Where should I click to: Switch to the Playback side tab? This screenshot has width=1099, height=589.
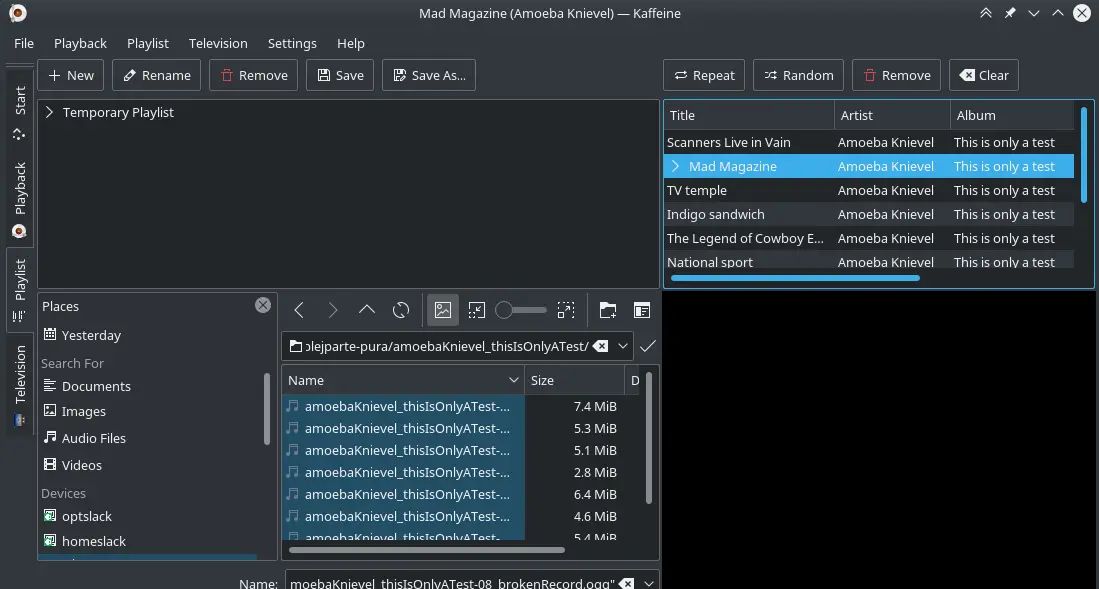point(20,199)
